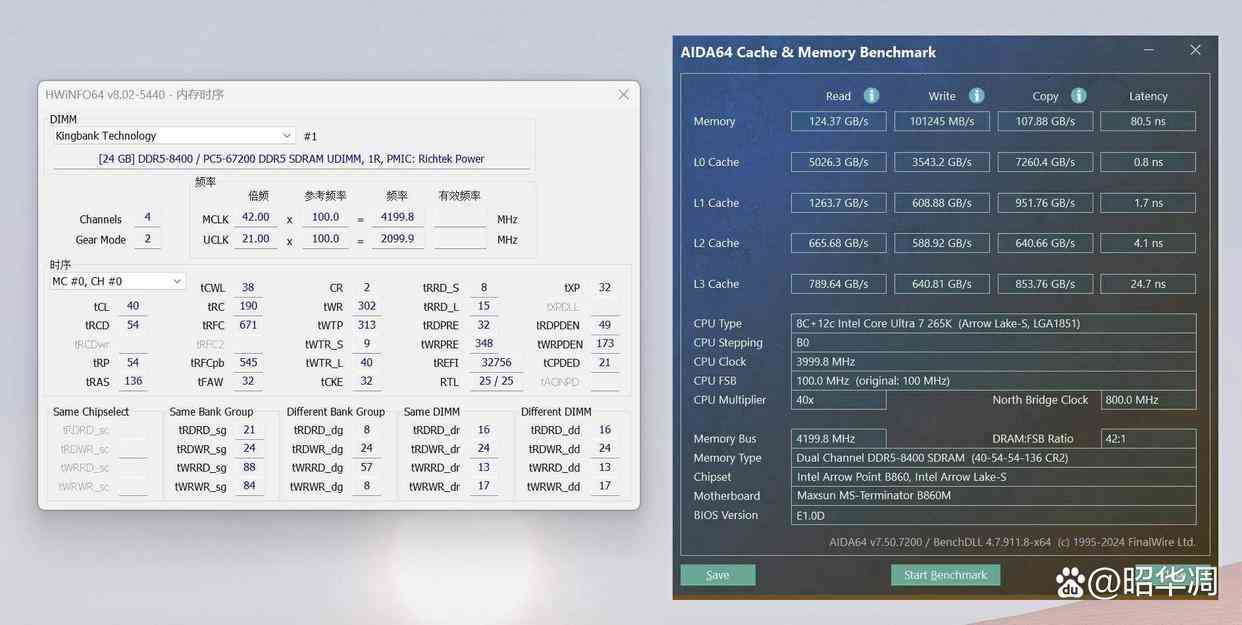Select the L3 Cache Copy result box
1242x625 pixels.
(x=1045, y=284)
